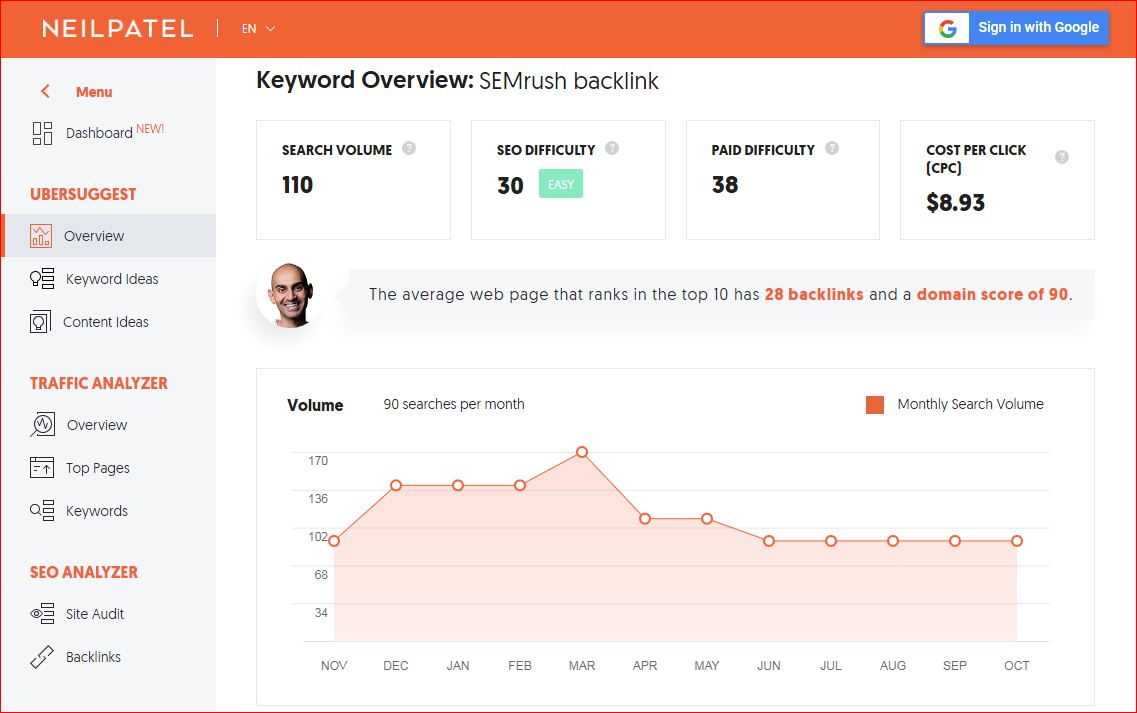
Task: Click the OCT data point on chart
Action: click(x=1017, y=540)
